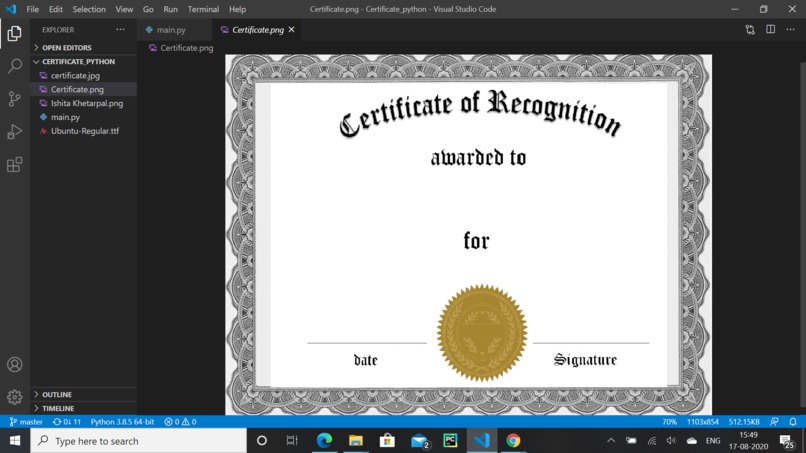Image resolution: width=806 pixels, height=453 pixels.
Task: Select Python 3.8.5 64-bit interpreter
Action: [x=122, y=422]
